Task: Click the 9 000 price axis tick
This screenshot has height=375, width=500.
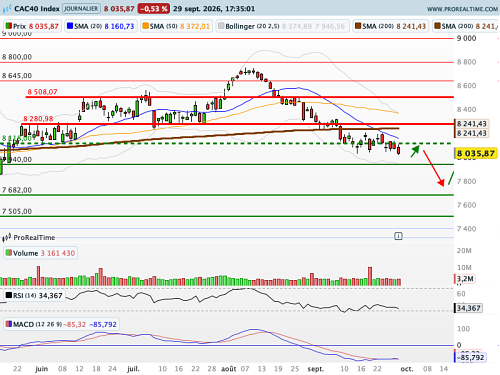Action: 466,38
